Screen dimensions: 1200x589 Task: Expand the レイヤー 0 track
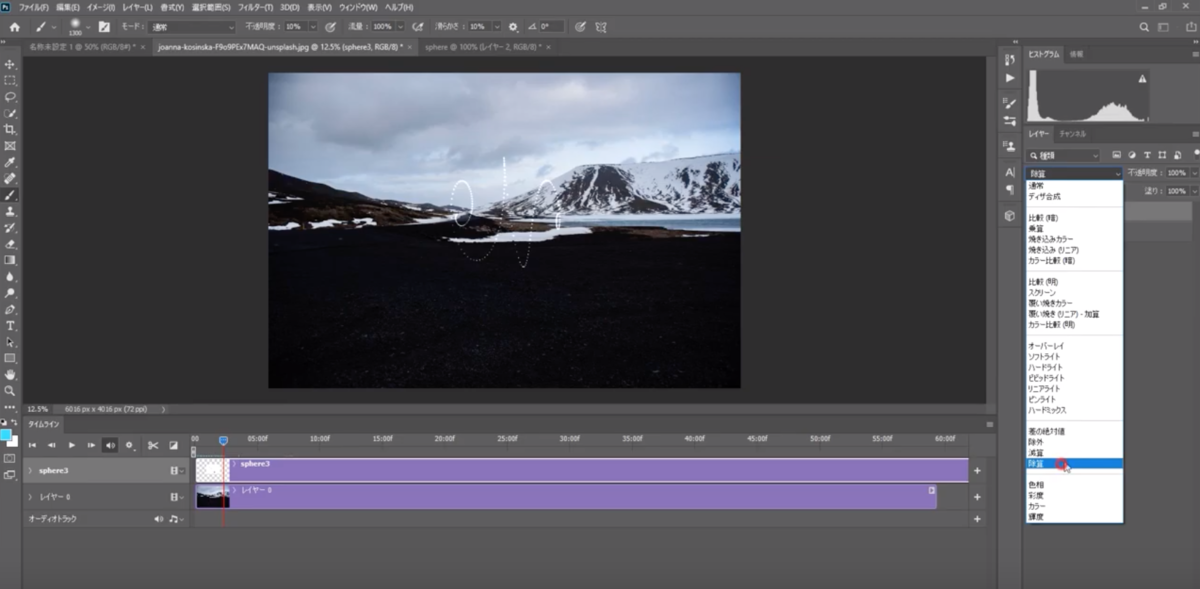[x=30, y=496]
